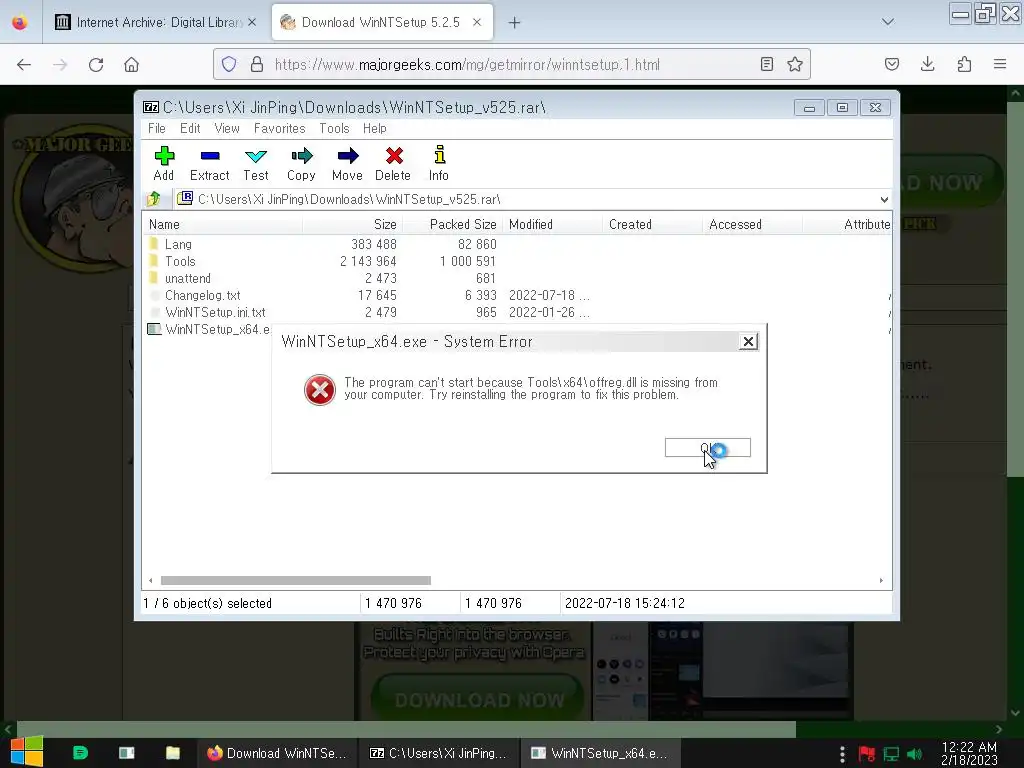Show hidden tray icons overflow

click(x=842, y=754)
